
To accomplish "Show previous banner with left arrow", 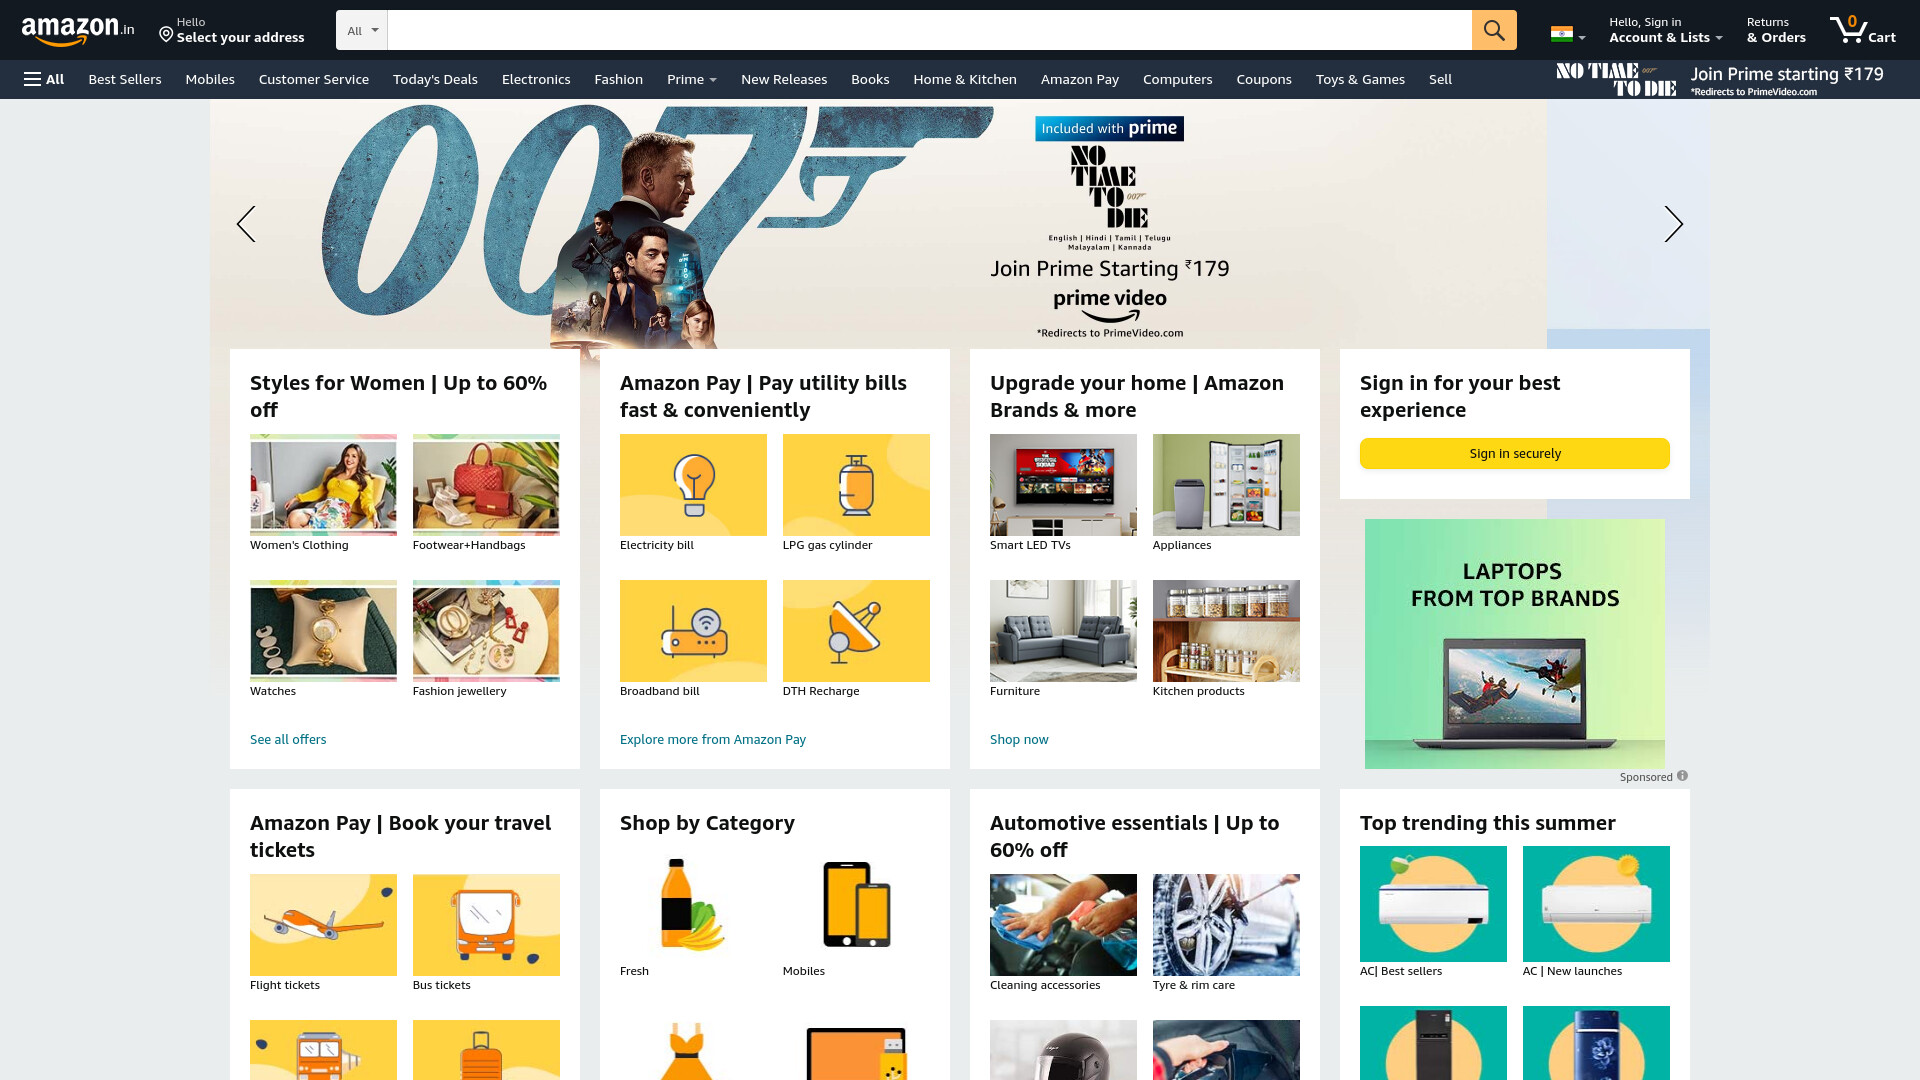I will pos(246,224).
